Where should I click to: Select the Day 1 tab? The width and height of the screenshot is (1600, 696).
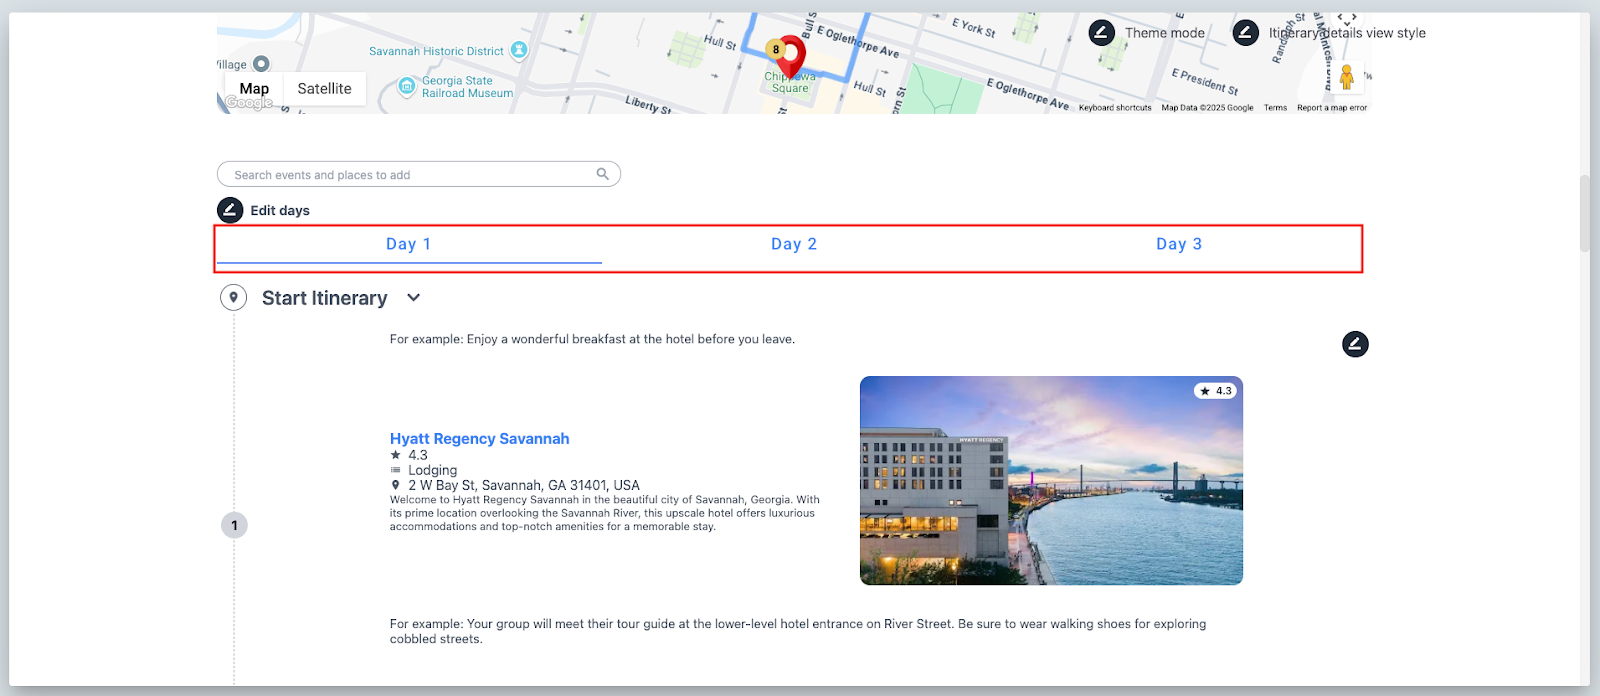click(x=409, y=244)
